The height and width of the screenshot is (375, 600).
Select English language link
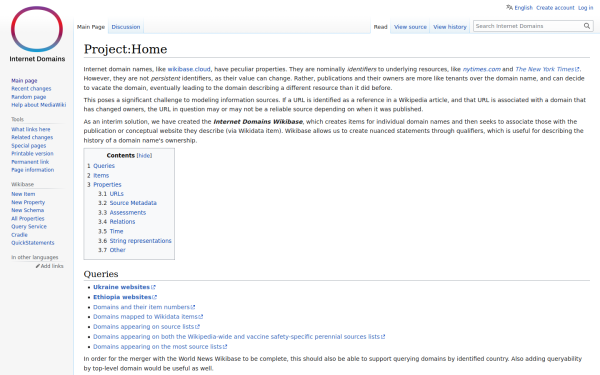click(523, 8)
